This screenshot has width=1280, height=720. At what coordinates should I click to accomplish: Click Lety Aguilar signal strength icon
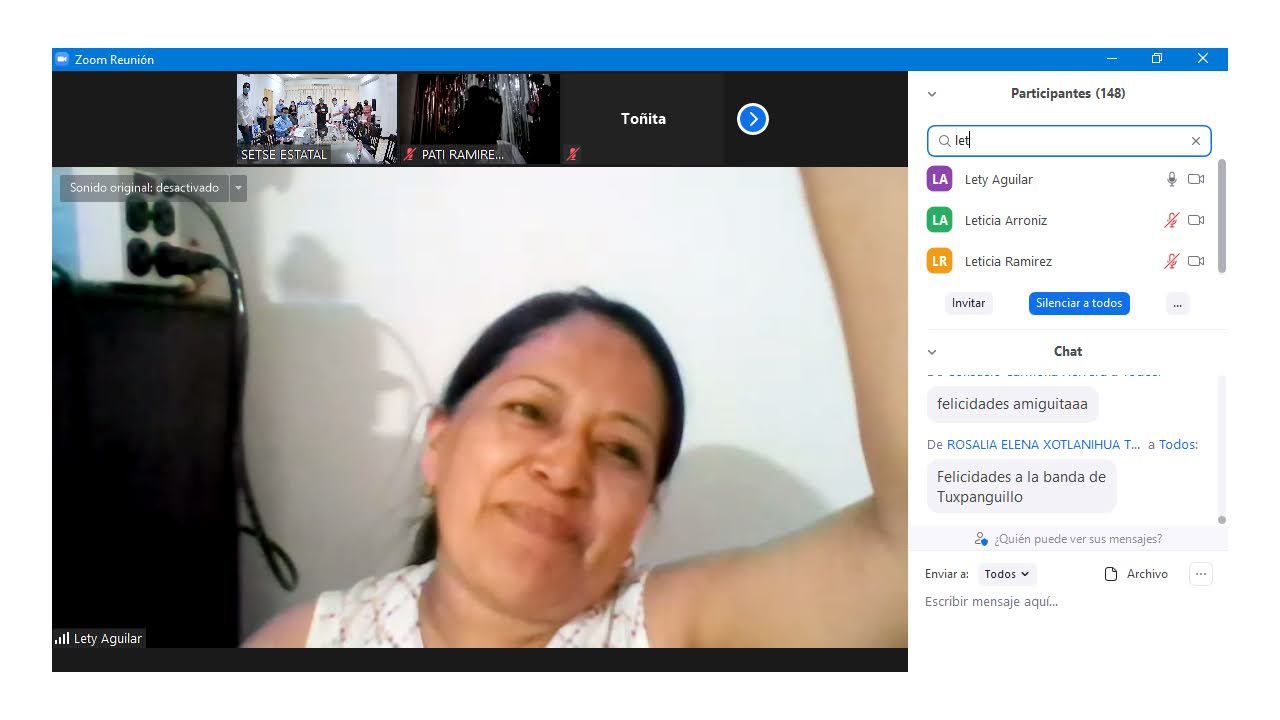(x=62, y=638)
